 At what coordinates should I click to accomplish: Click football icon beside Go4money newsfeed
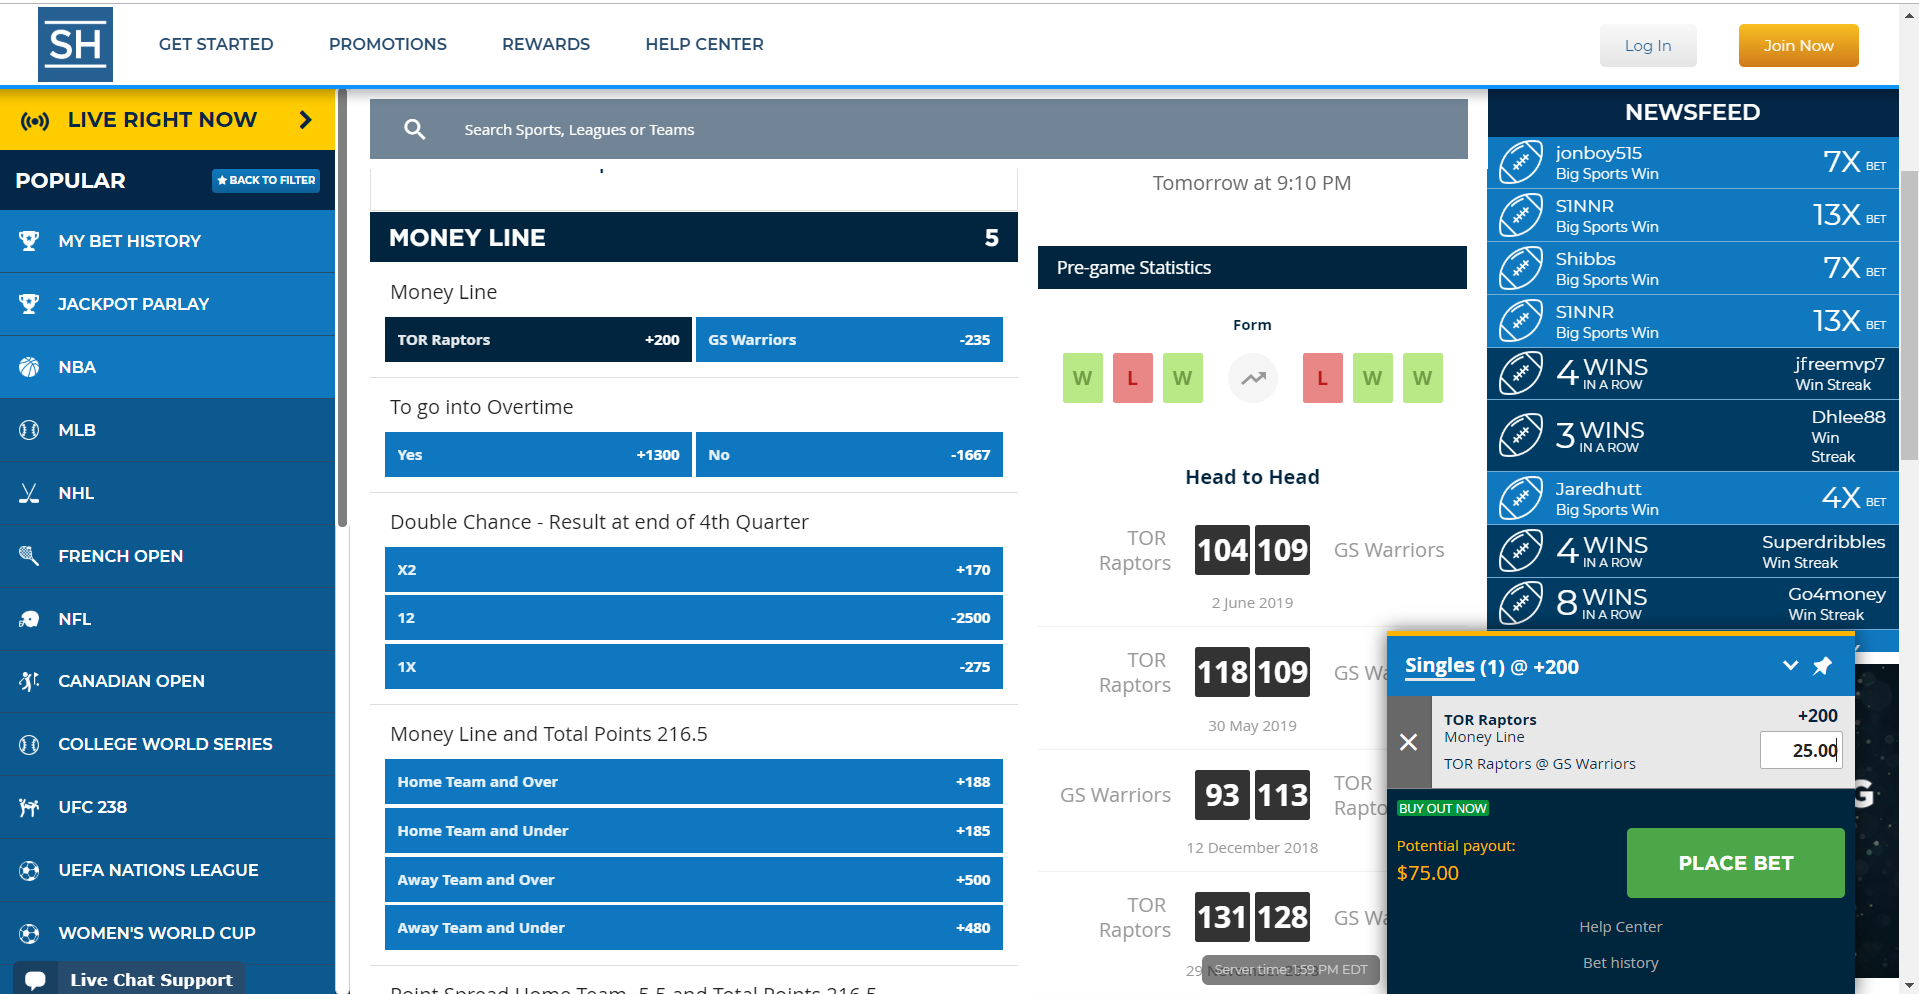coord(1521,603)
